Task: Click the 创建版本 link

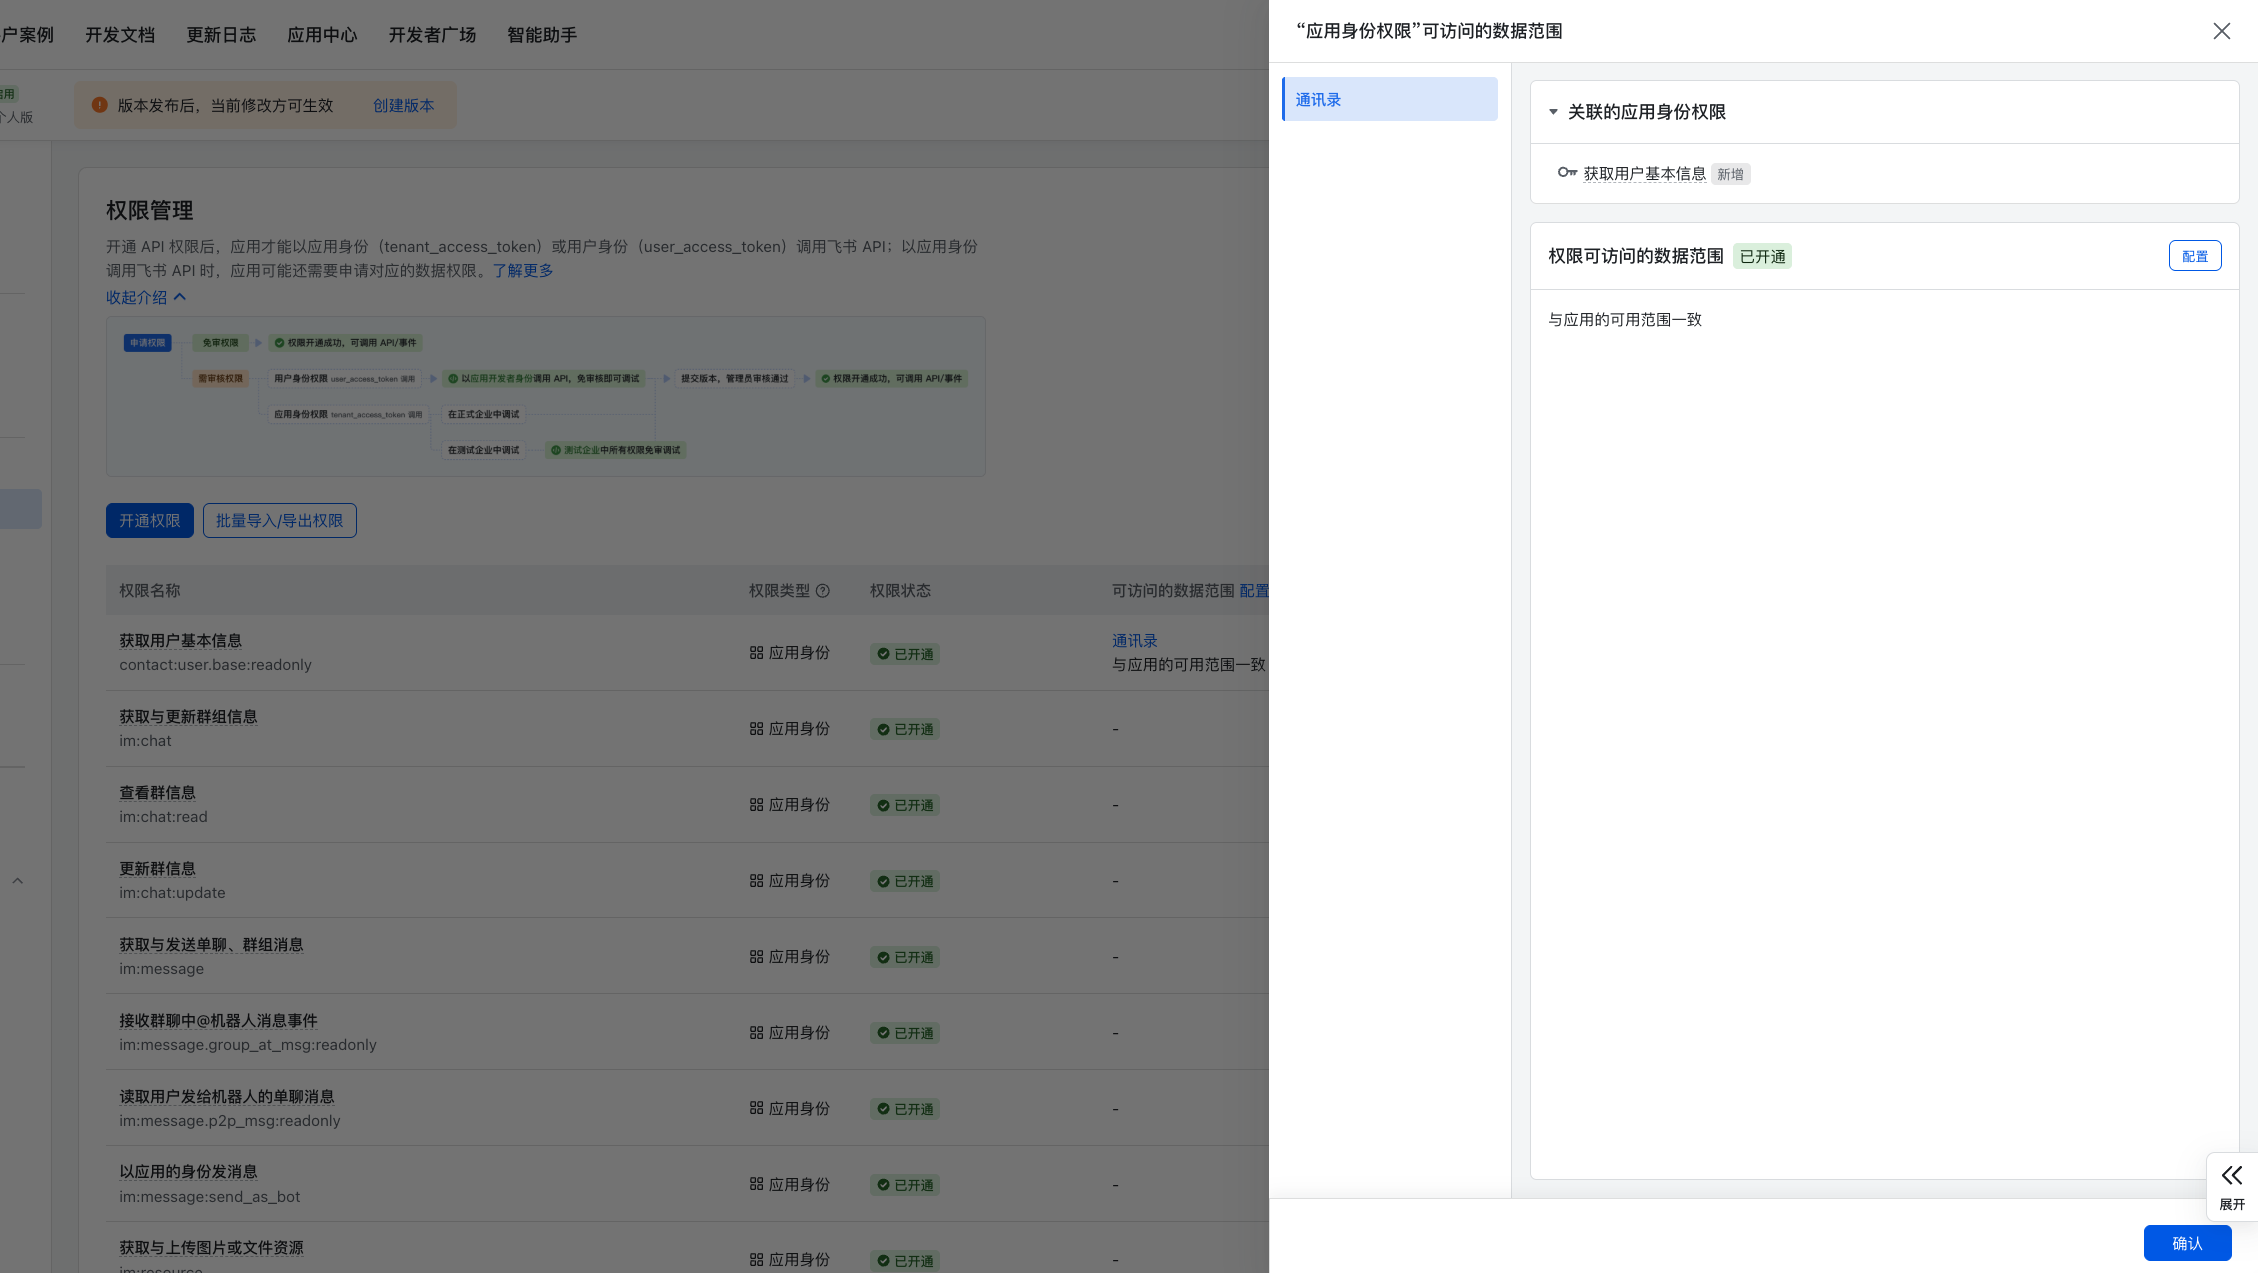Action: point(403,105)
